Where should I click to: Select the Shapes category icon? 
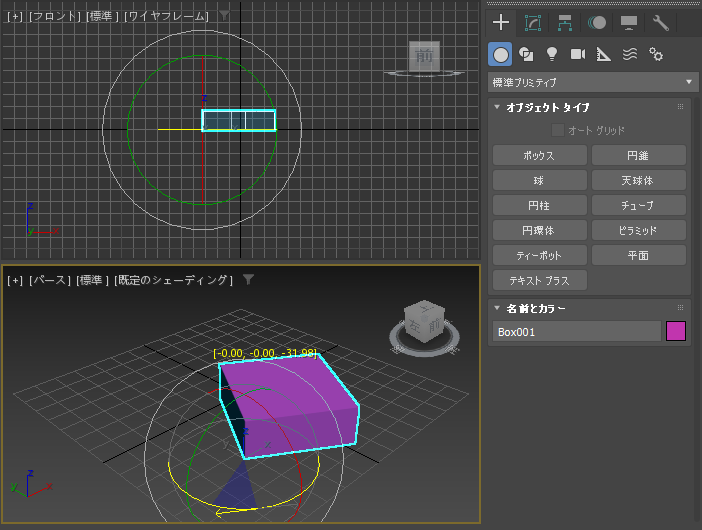point(526,55)
